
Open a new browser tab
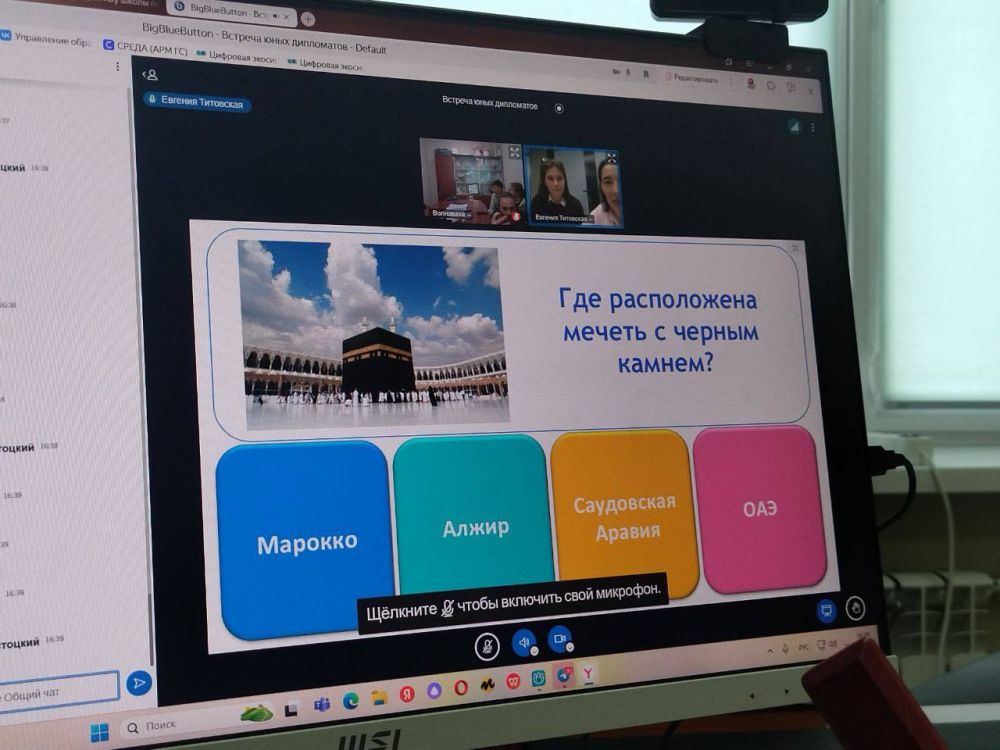click(x=308, y=19)
